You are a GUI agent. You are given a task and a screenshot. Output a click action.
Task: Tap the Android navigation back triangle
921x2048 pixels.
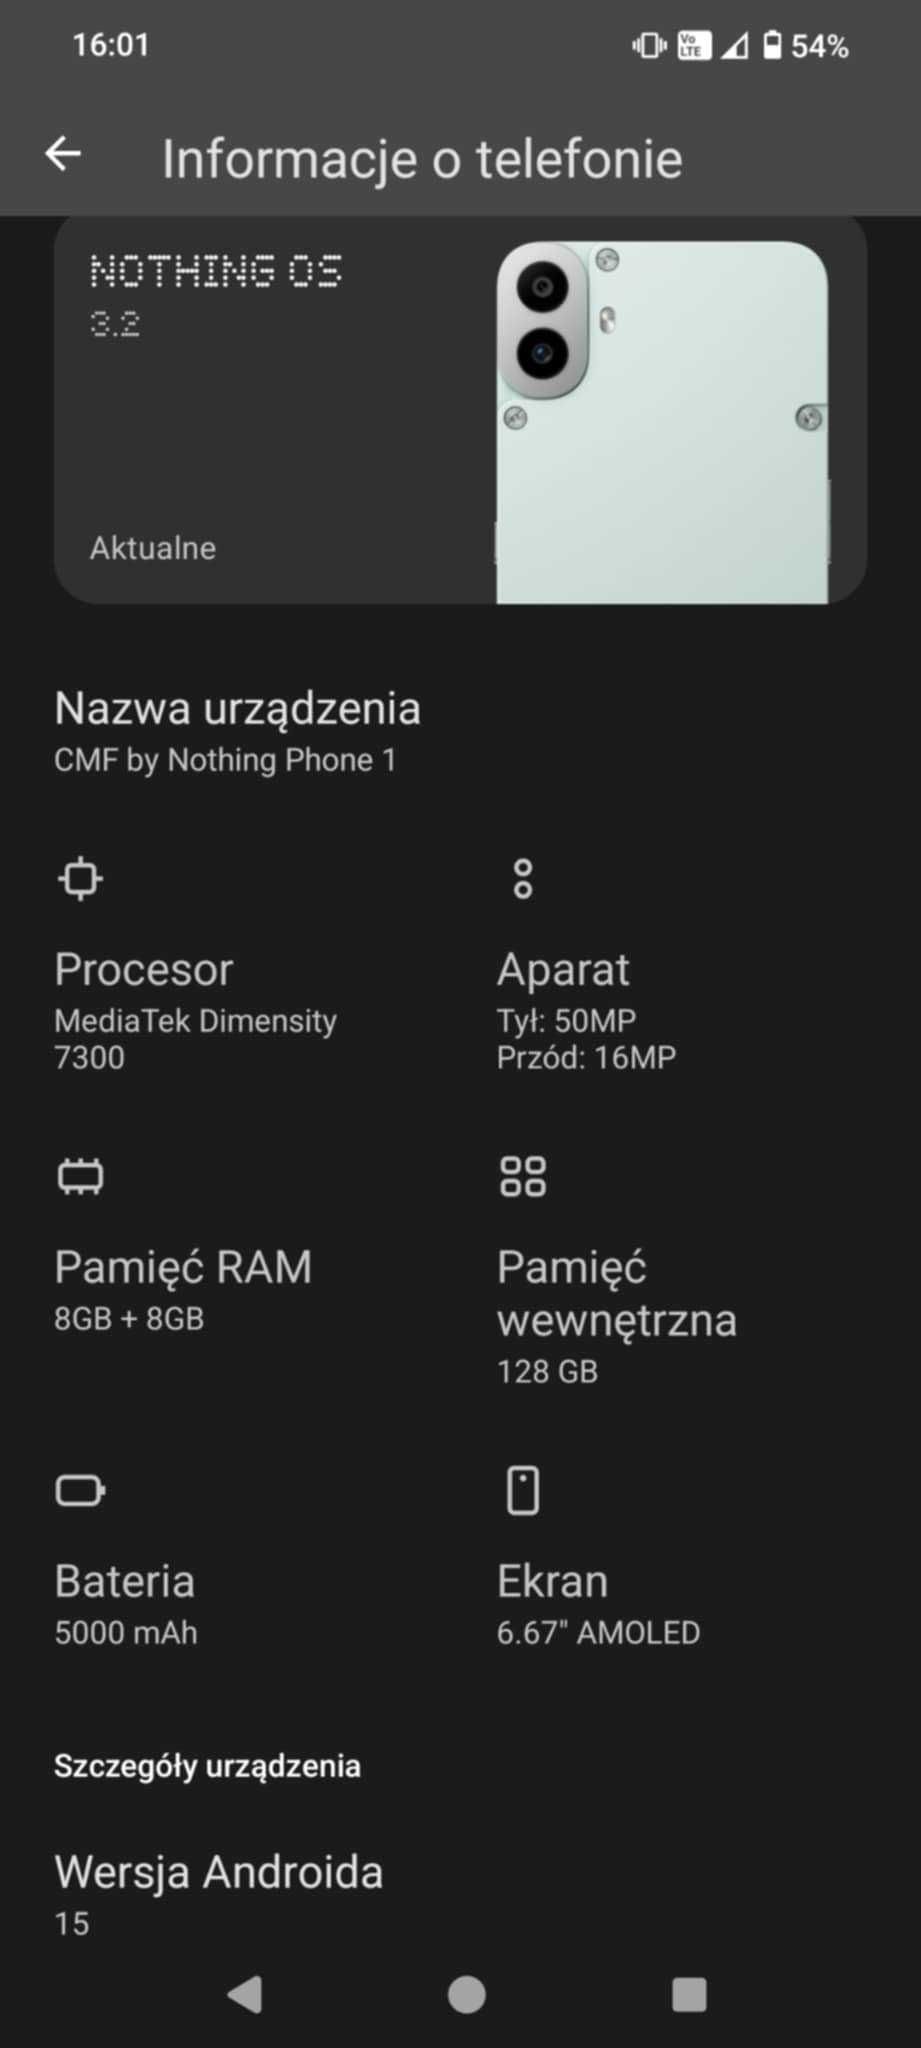(245, 1995)
